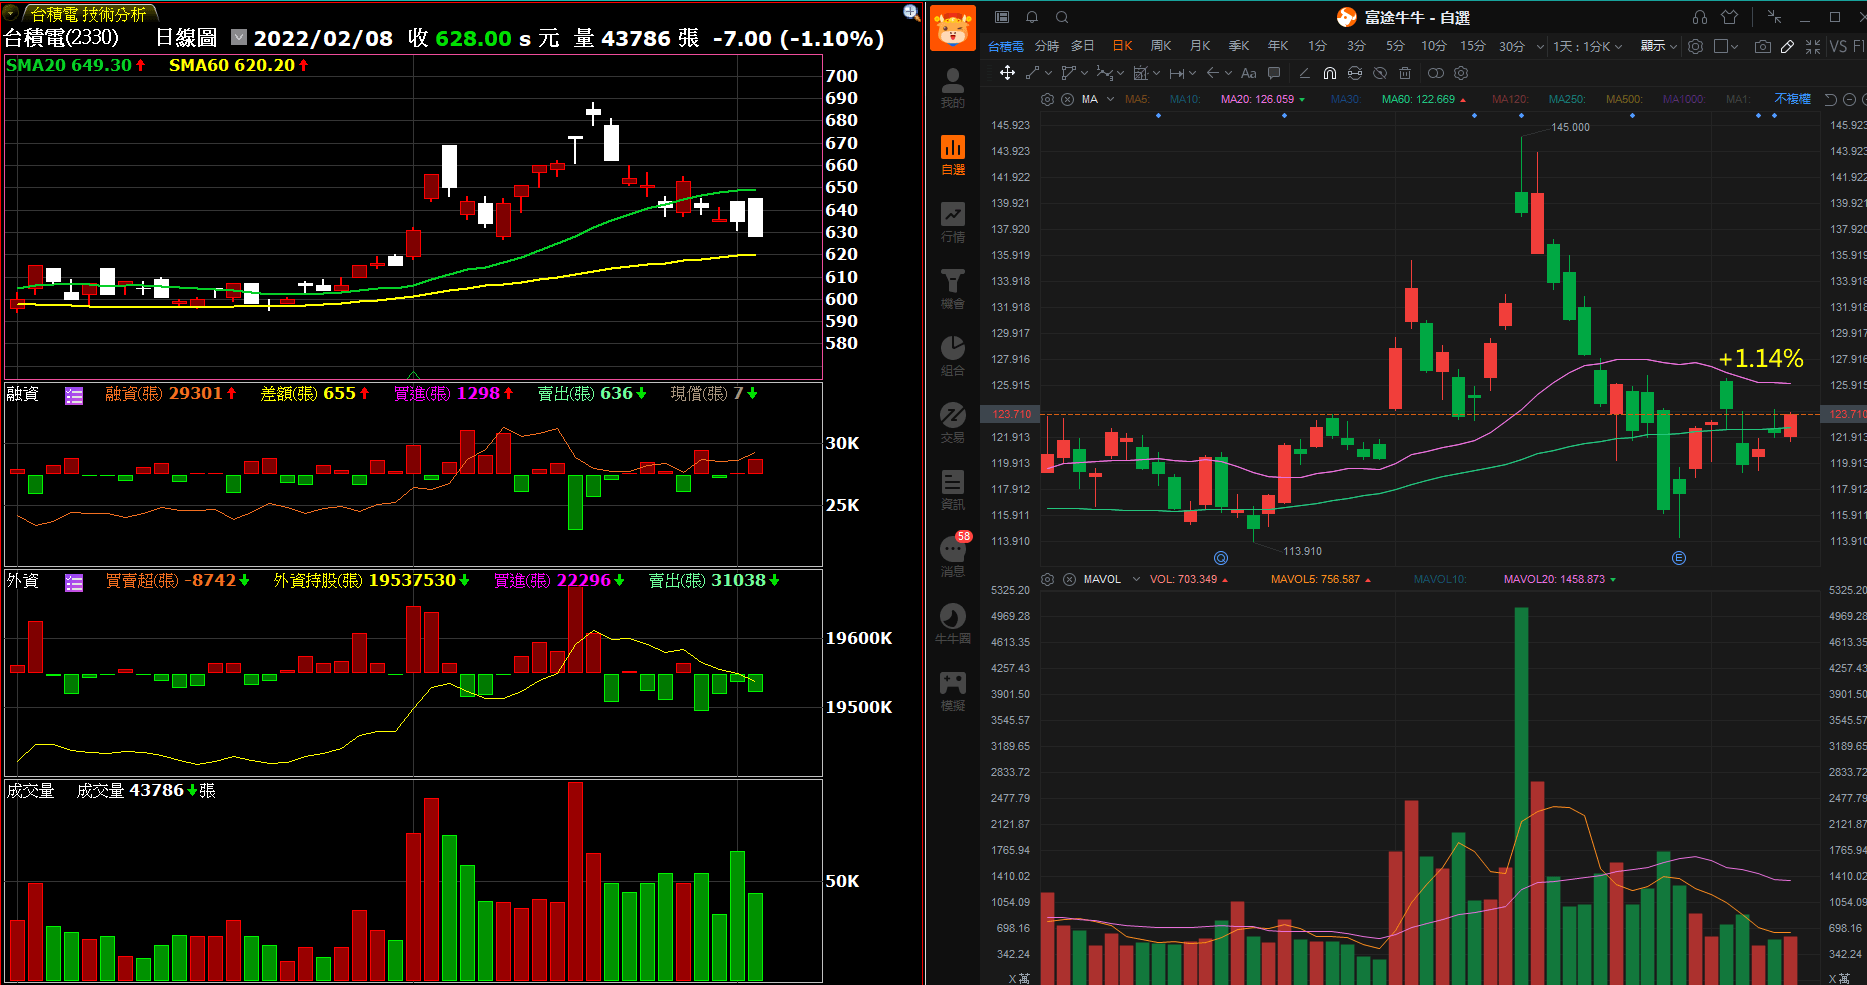The image size is (1867, 985).
Task: Open the more minute intervals dropdown after 30分
Action: (x=1540, y=46)
